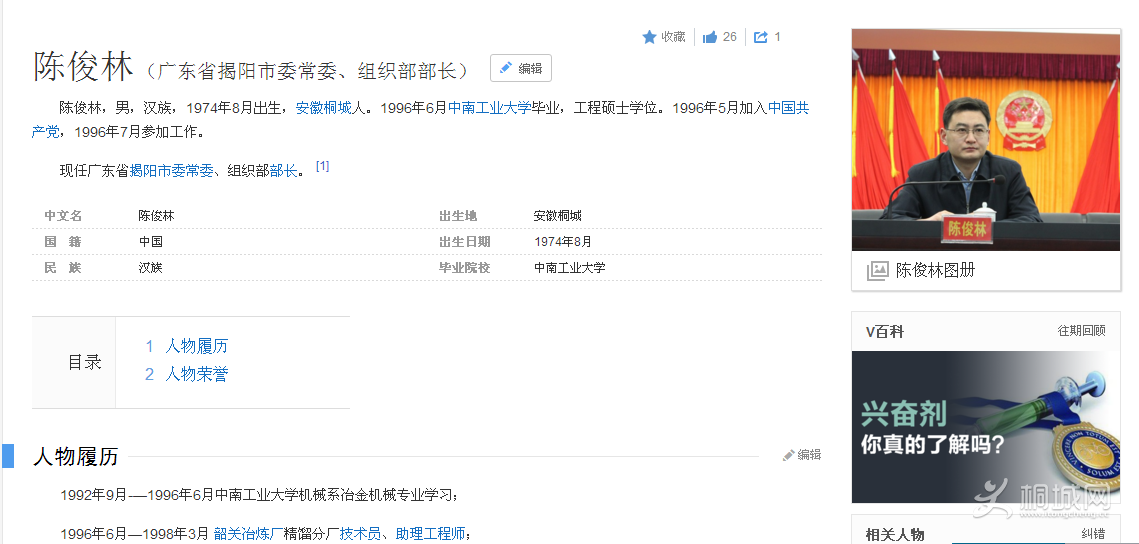Click the reference footnote [1]
Screen dimensions: 1139x544
click(x=322, y=166)
